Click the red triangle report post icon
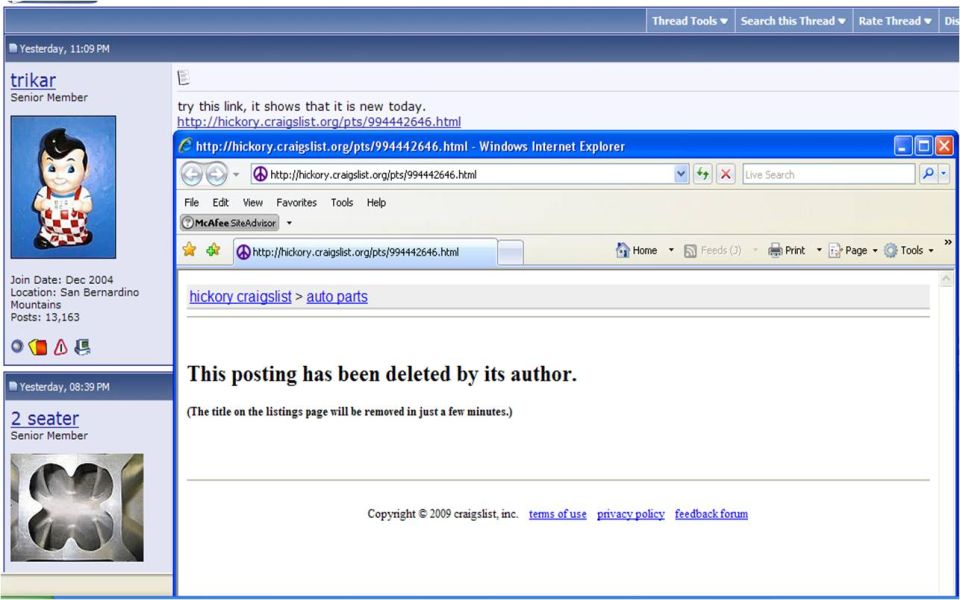960x600 pixels. tap(61, 347)
